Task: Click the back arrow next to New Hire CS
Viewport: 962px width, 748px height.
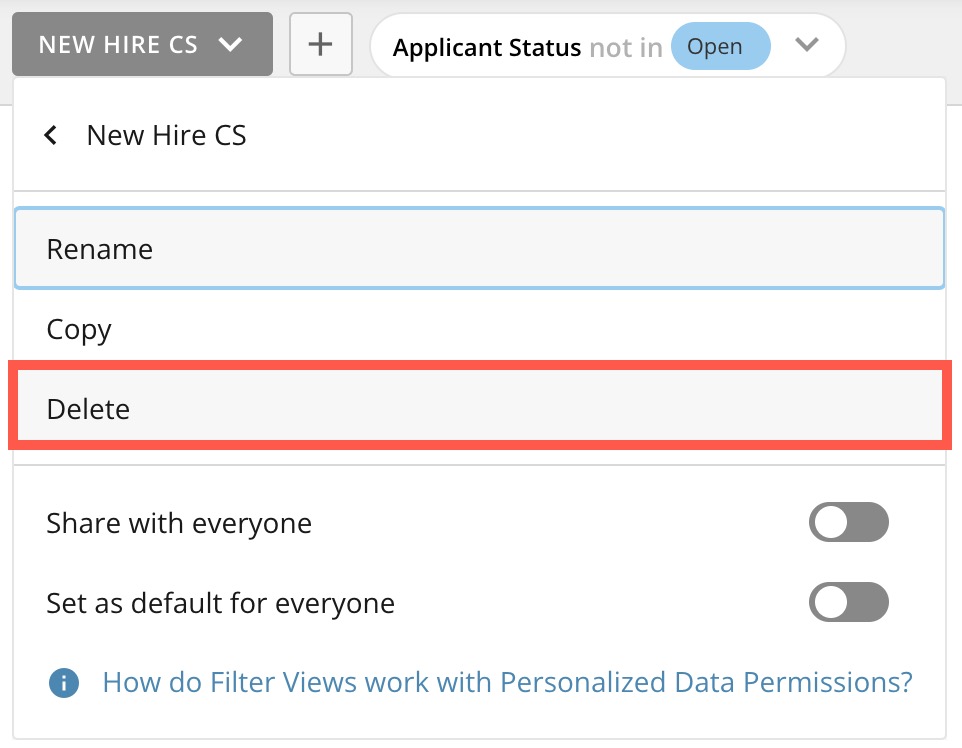Action: 51,134
